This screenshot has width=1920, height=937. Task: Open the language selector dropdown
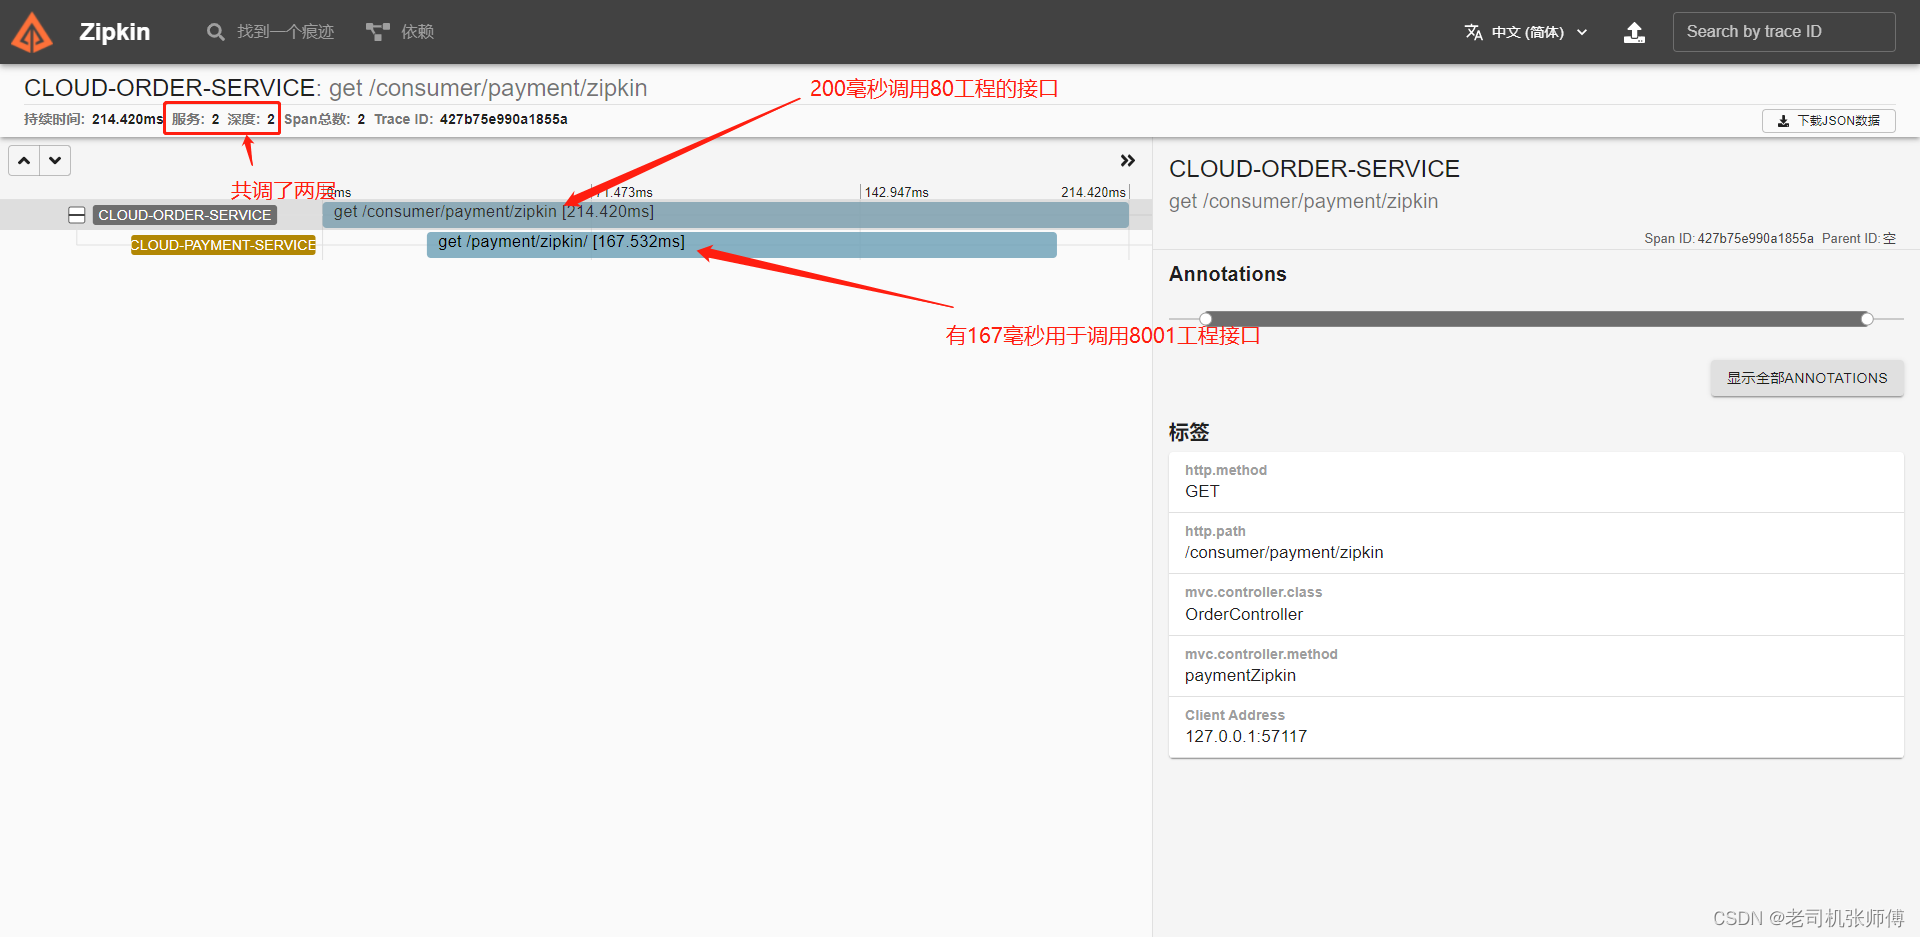pyautogui.click(x=1527, y=32)
